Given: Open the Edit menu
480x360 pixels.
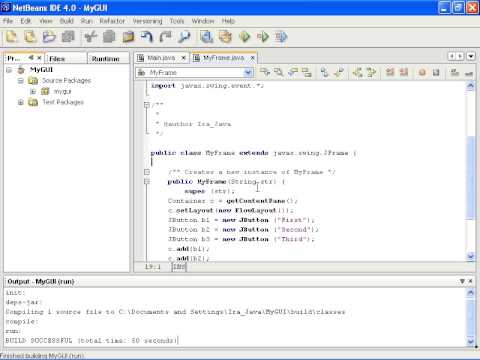Looking at the screenshot, I should [x=26, y=21].
